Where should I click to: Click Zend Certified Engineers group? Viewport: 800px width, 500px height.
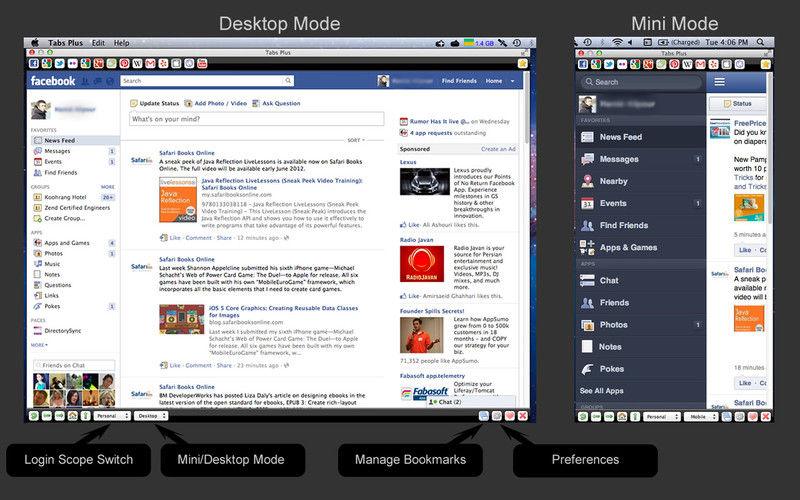(x=77, y=208)
